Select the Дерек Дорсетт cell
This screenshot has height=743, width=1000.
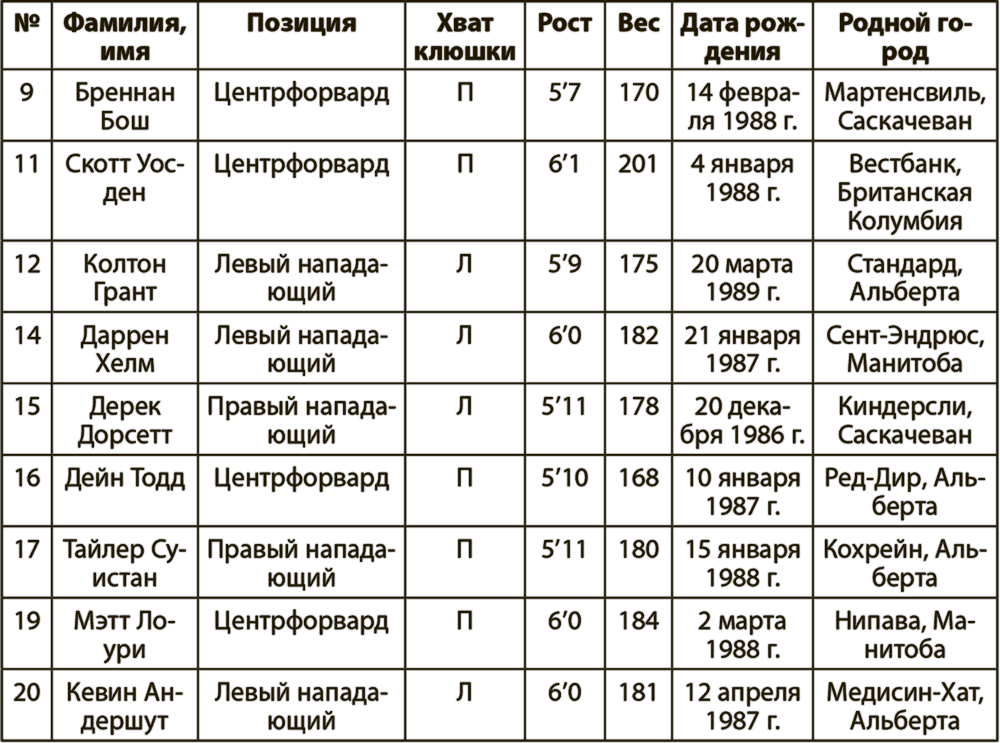coord(125,421)
